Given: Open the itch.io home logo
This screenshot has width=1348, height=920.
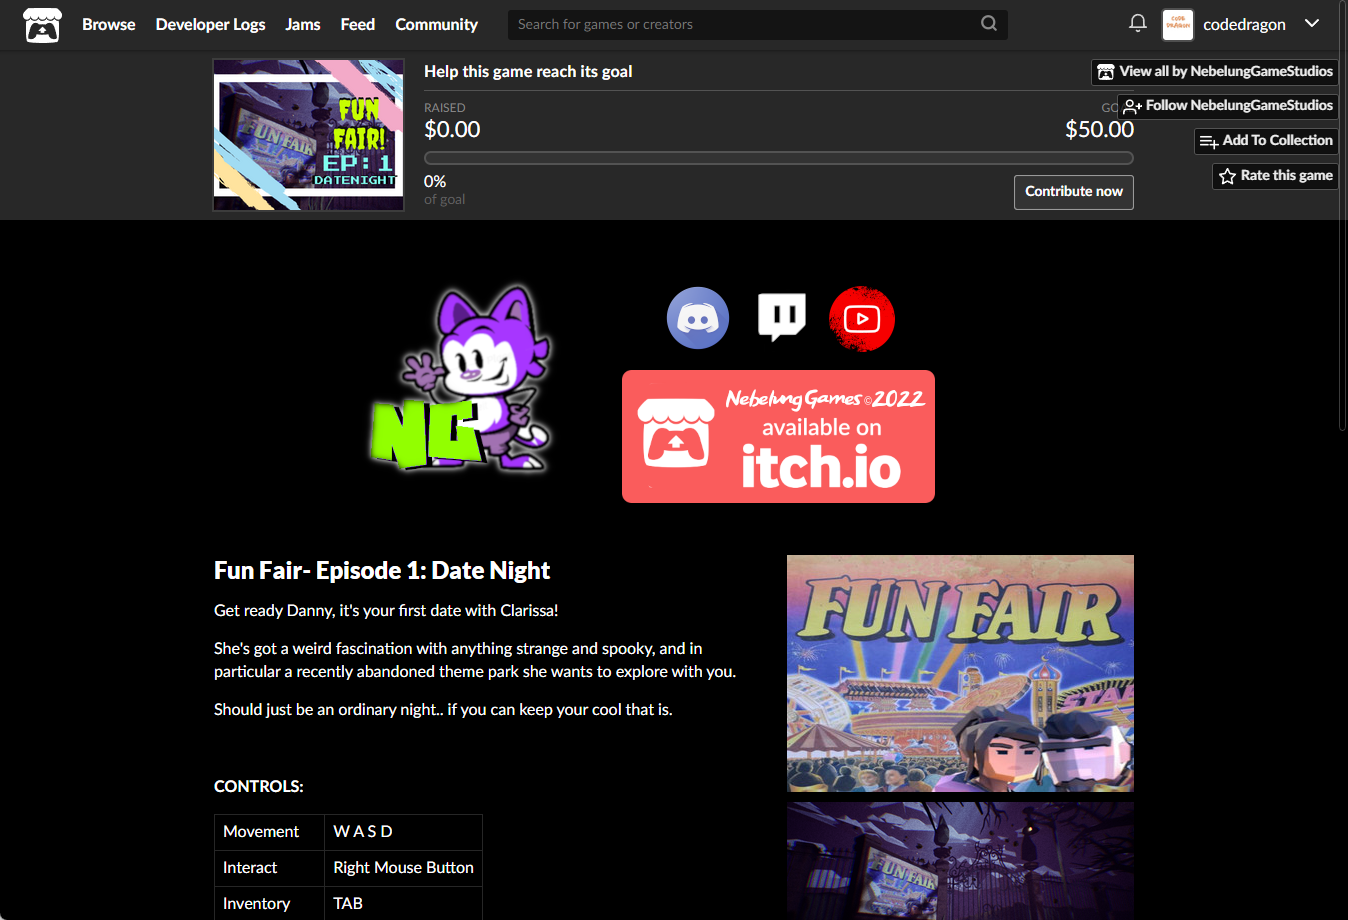Looking at the screenshot, I should coord(42,25).
